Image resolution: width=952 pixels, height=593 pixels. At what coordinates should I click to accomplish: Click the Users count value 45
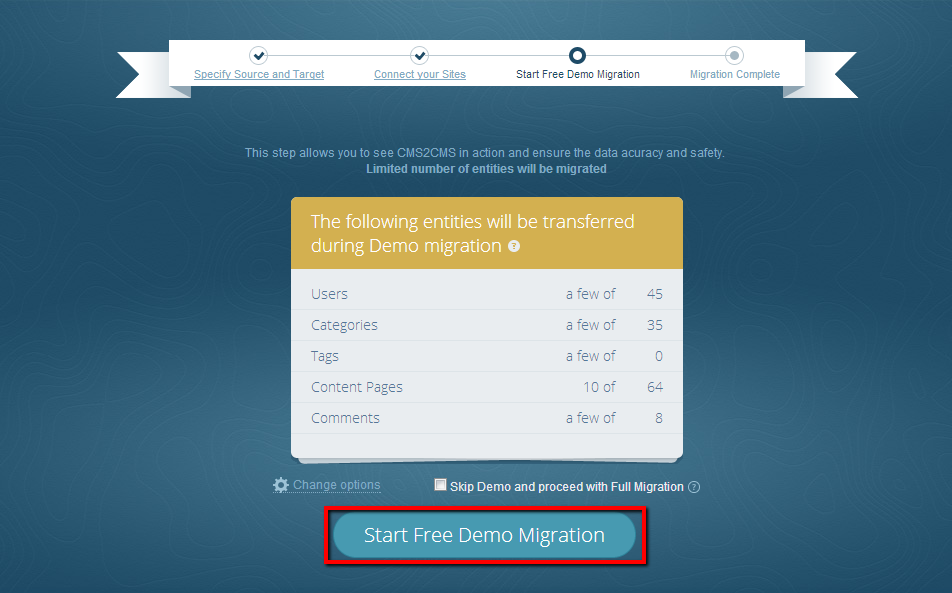point(654,294)
